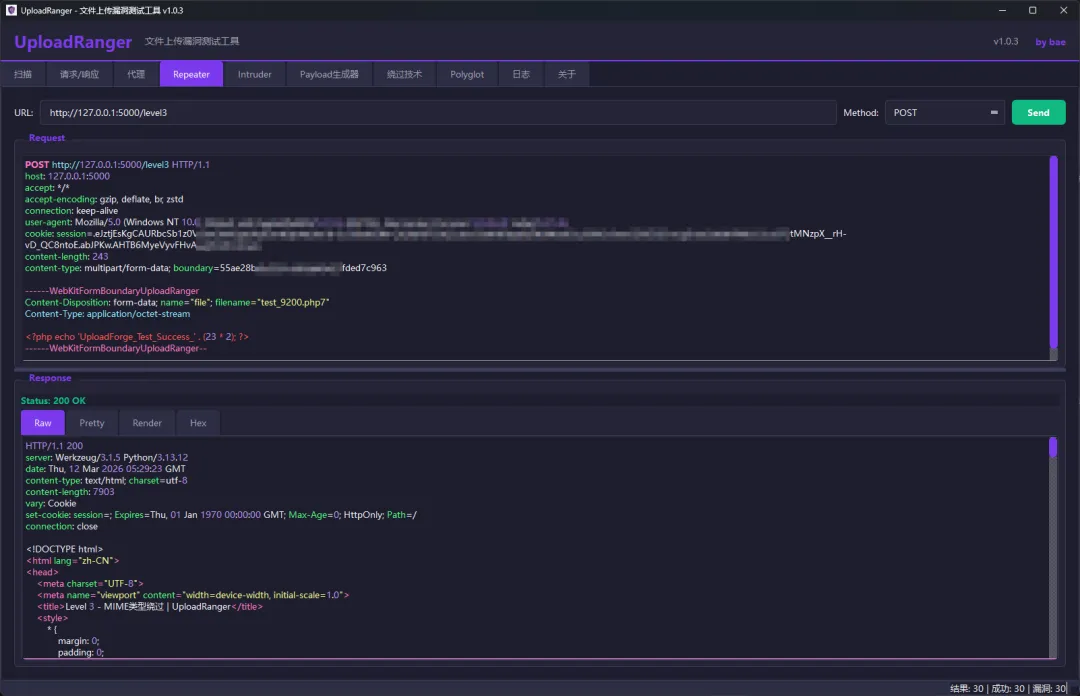Switch to the Hex response view

(x=198, y=423)
